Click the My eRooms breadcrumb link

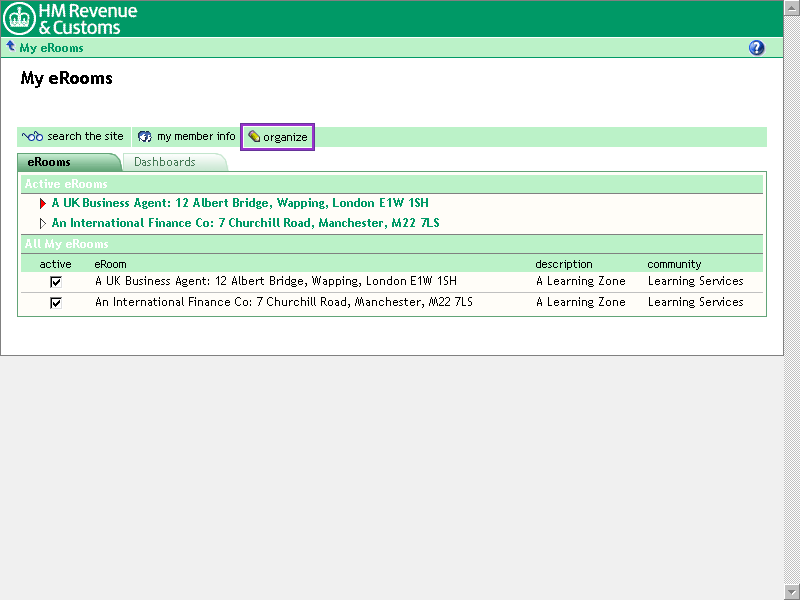51,48
